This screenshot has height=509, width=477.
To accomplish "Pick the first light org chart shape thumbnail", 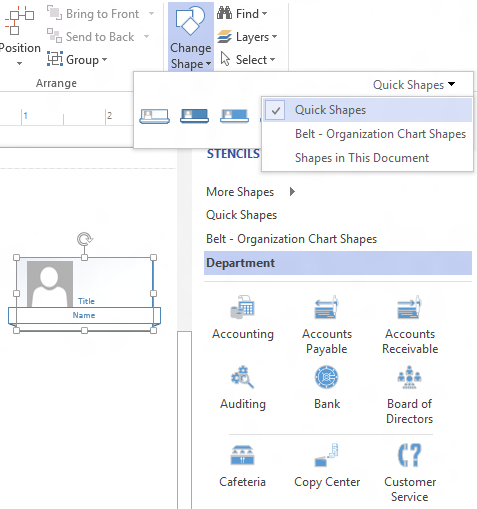I will pos(154,116).
